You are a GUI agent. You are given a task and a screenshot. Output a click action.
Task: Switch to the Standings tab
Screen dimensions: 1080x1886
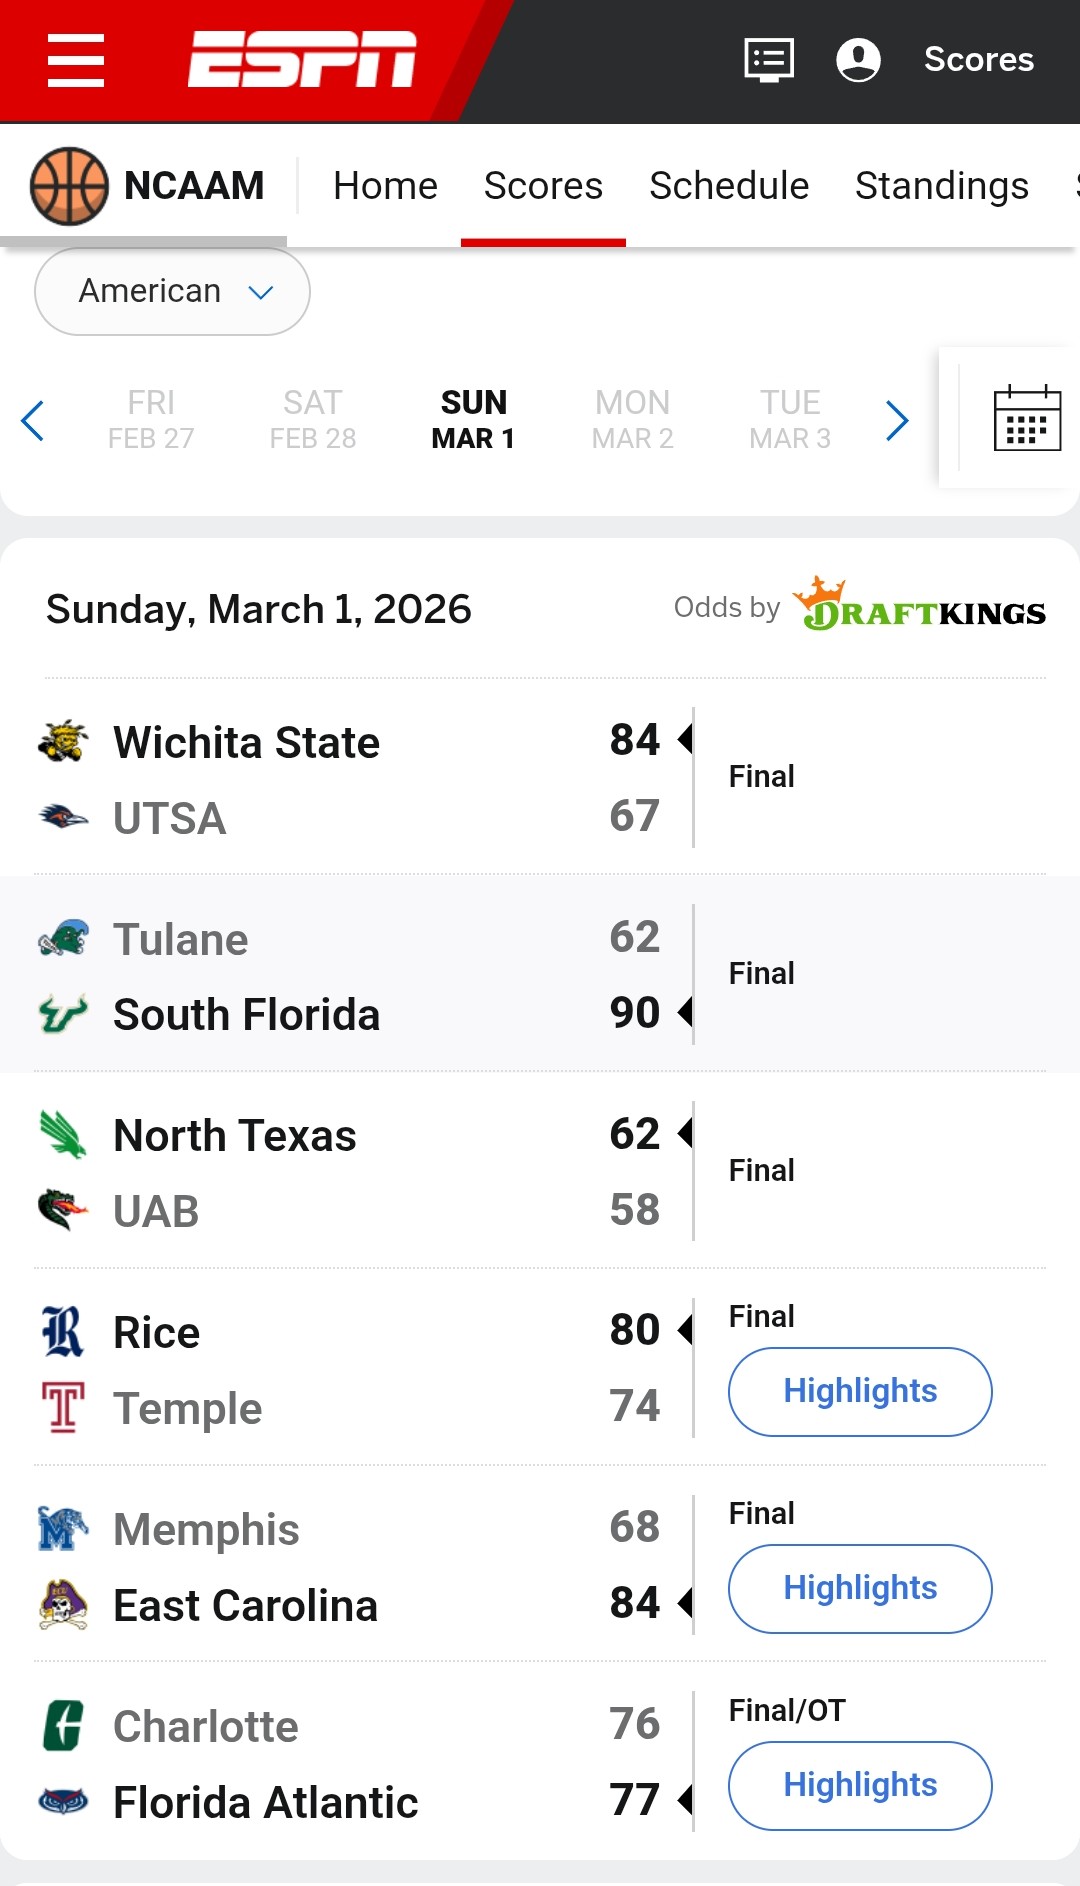941,186
